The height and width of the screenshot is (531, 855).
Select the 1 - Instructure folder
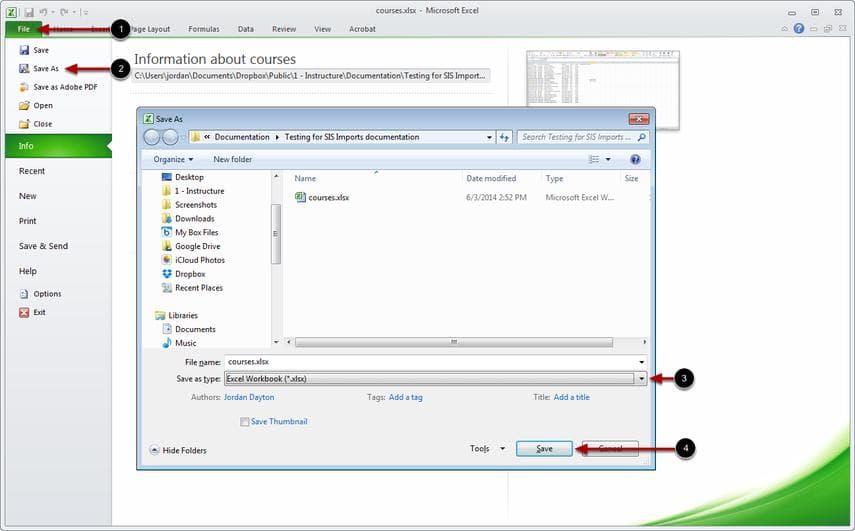click(x=193, y=191)
